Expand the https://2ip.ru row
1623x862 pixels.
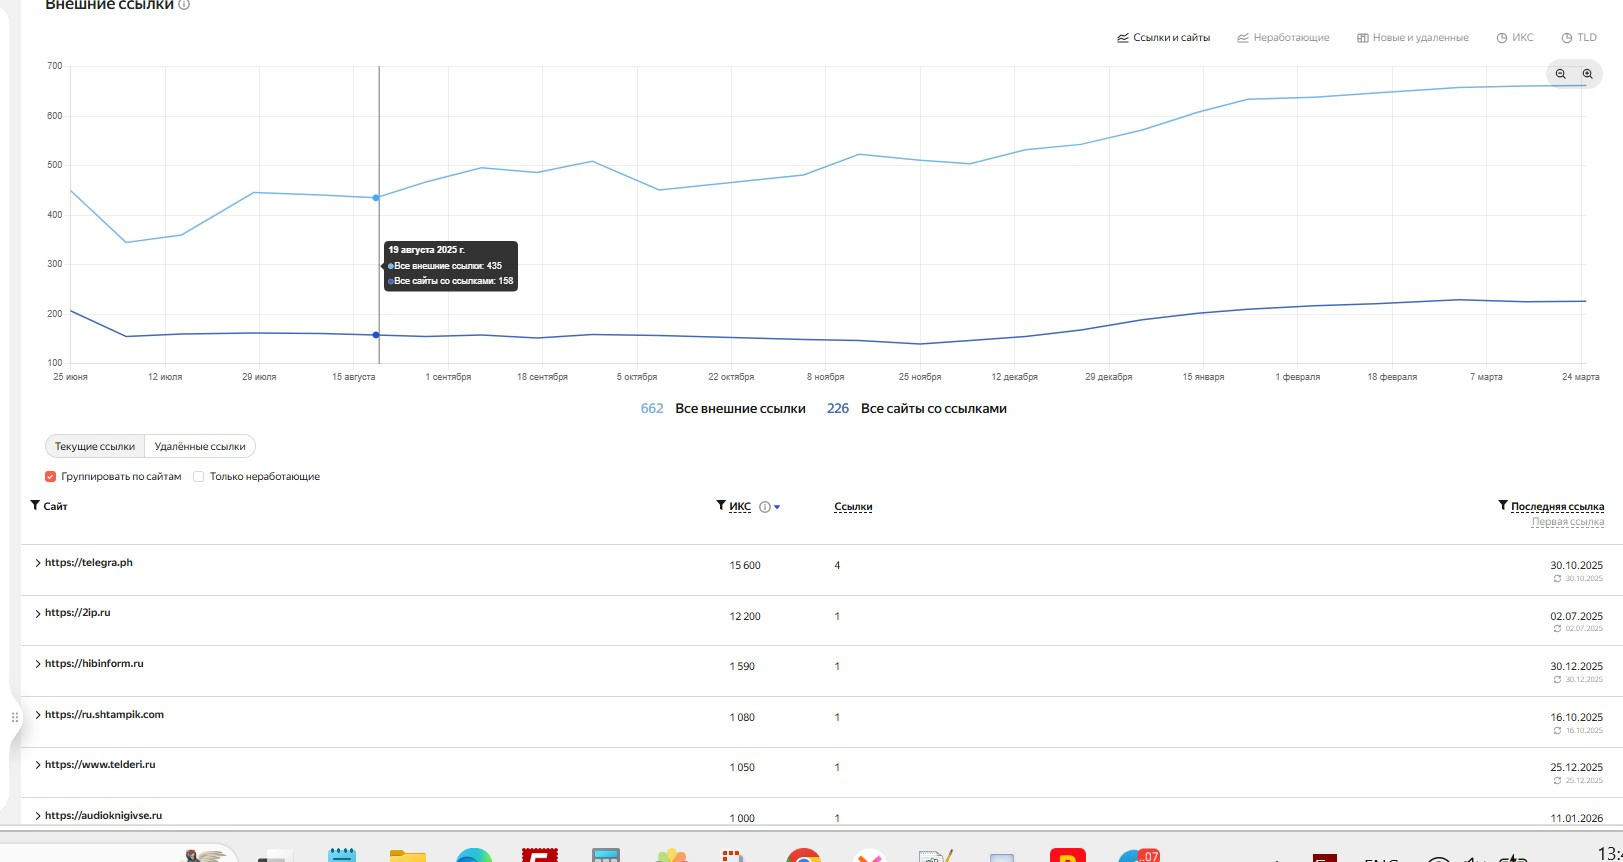click(x=38, y=613)
